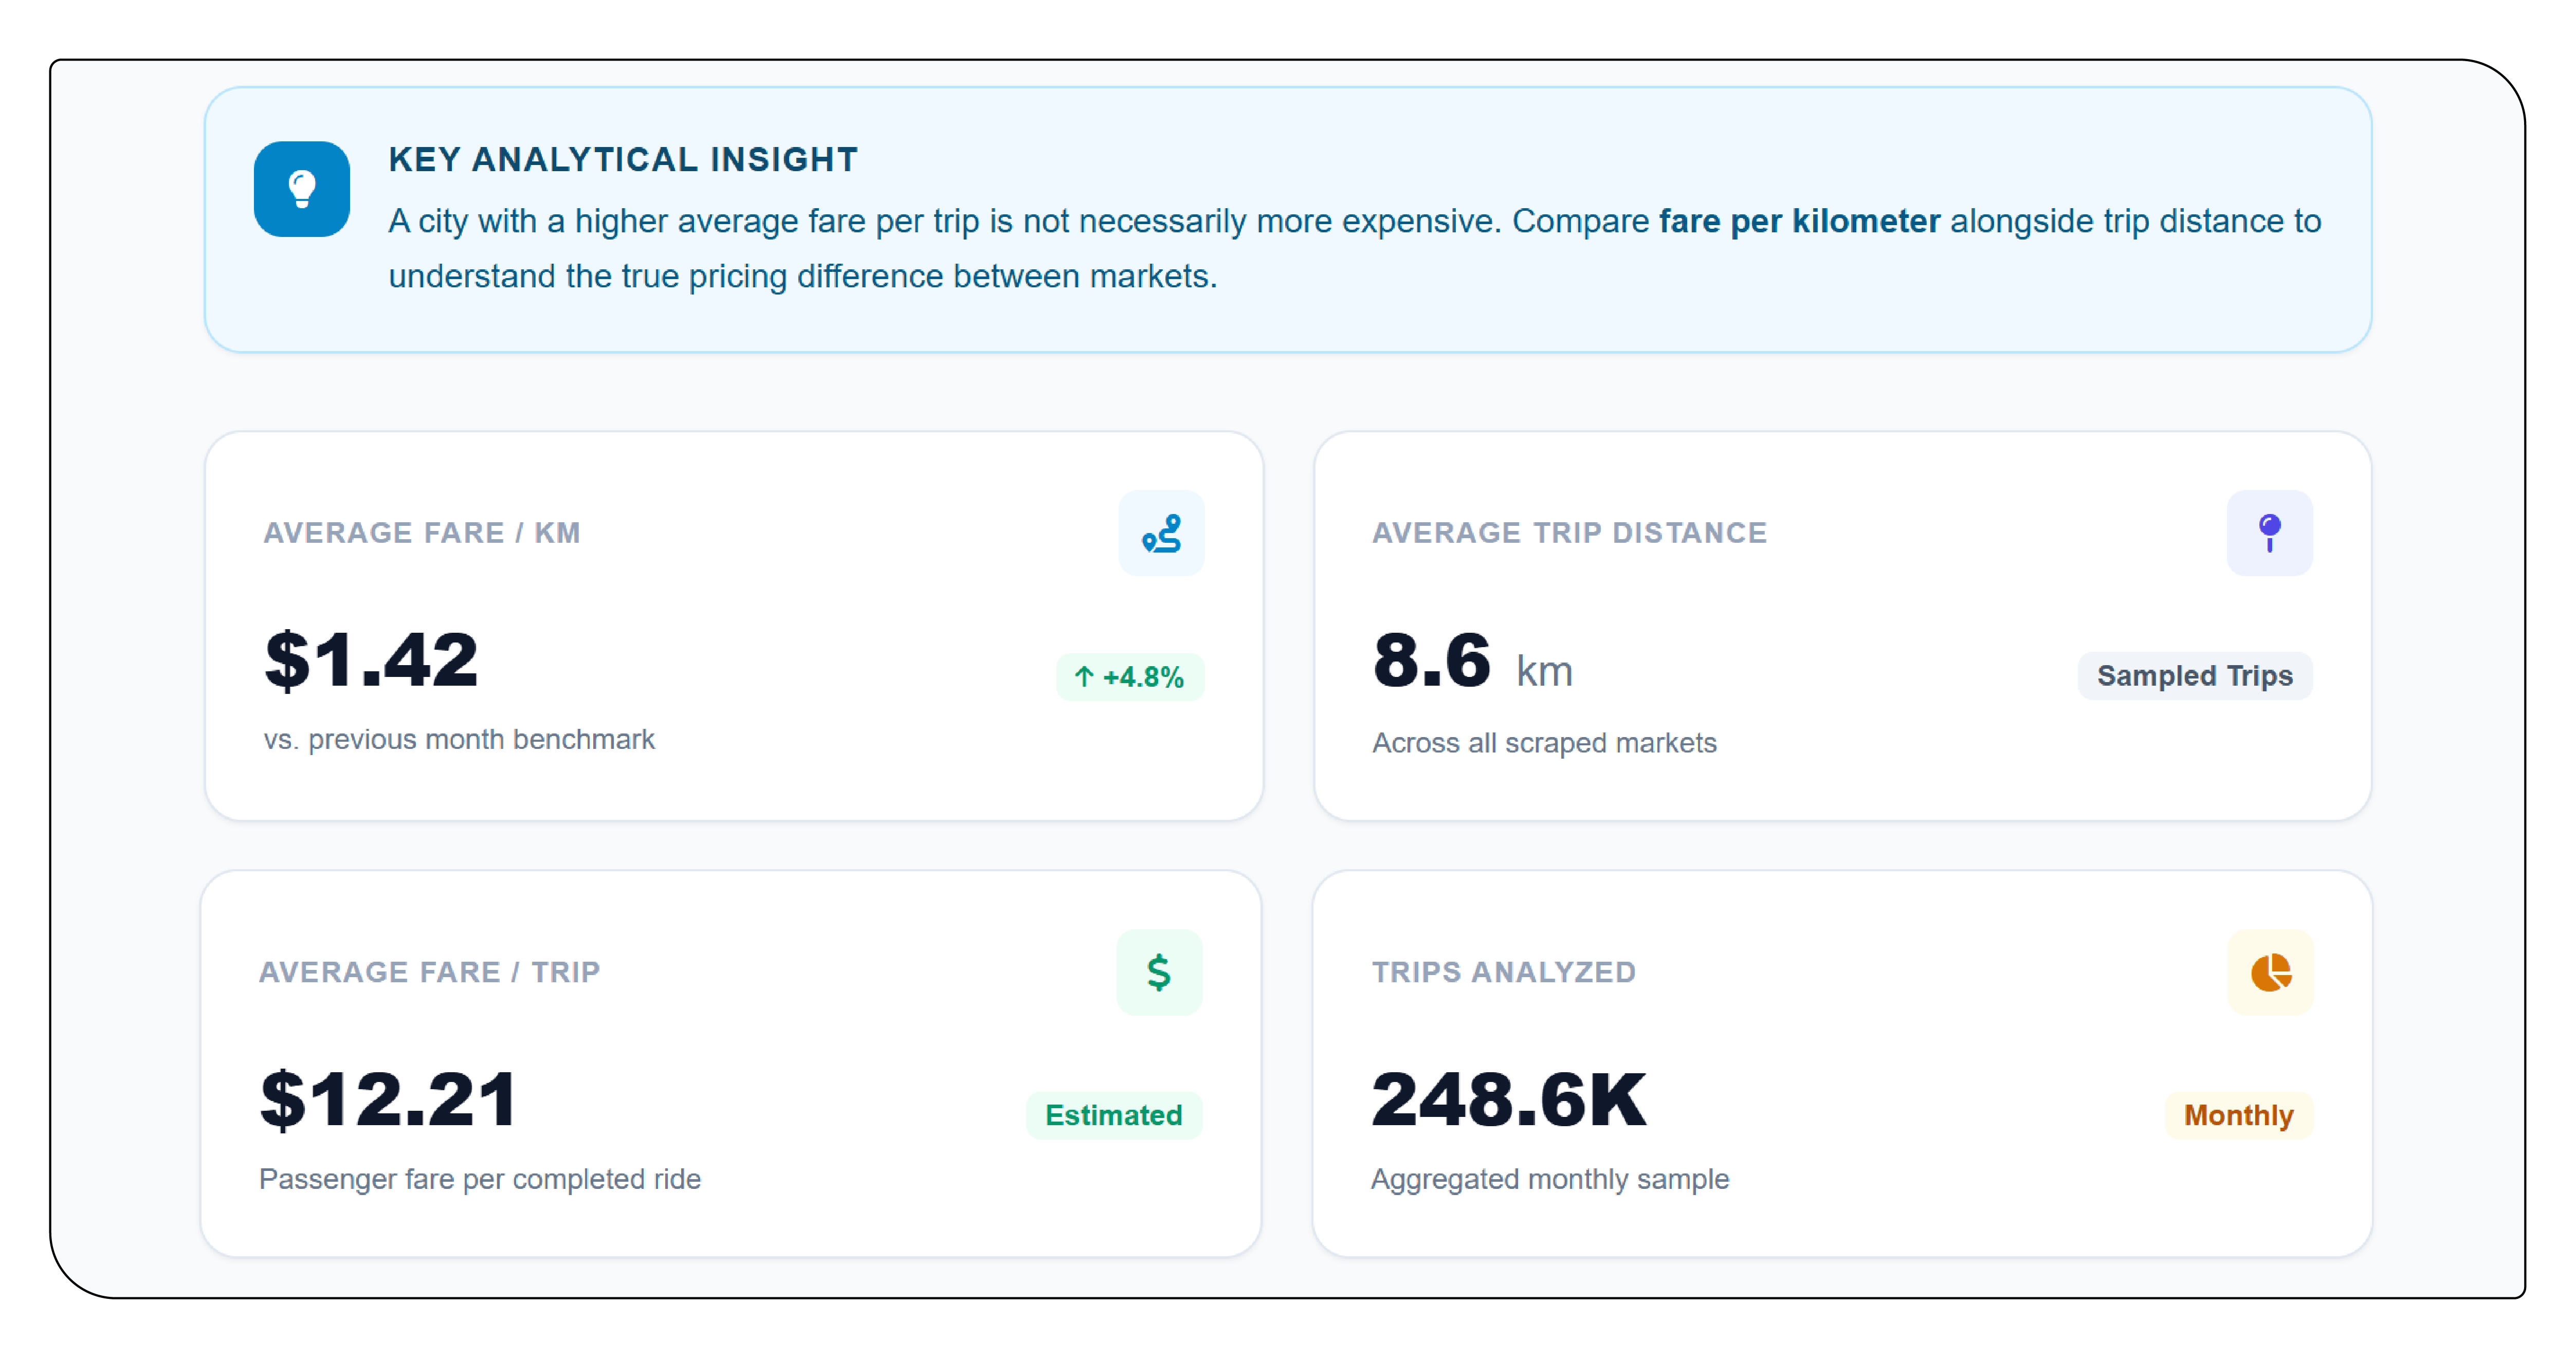Click the route icon on fare per km card
Viewport: 2576px width, 1358px height.
pyautogui.click(x=1161, y=533)
